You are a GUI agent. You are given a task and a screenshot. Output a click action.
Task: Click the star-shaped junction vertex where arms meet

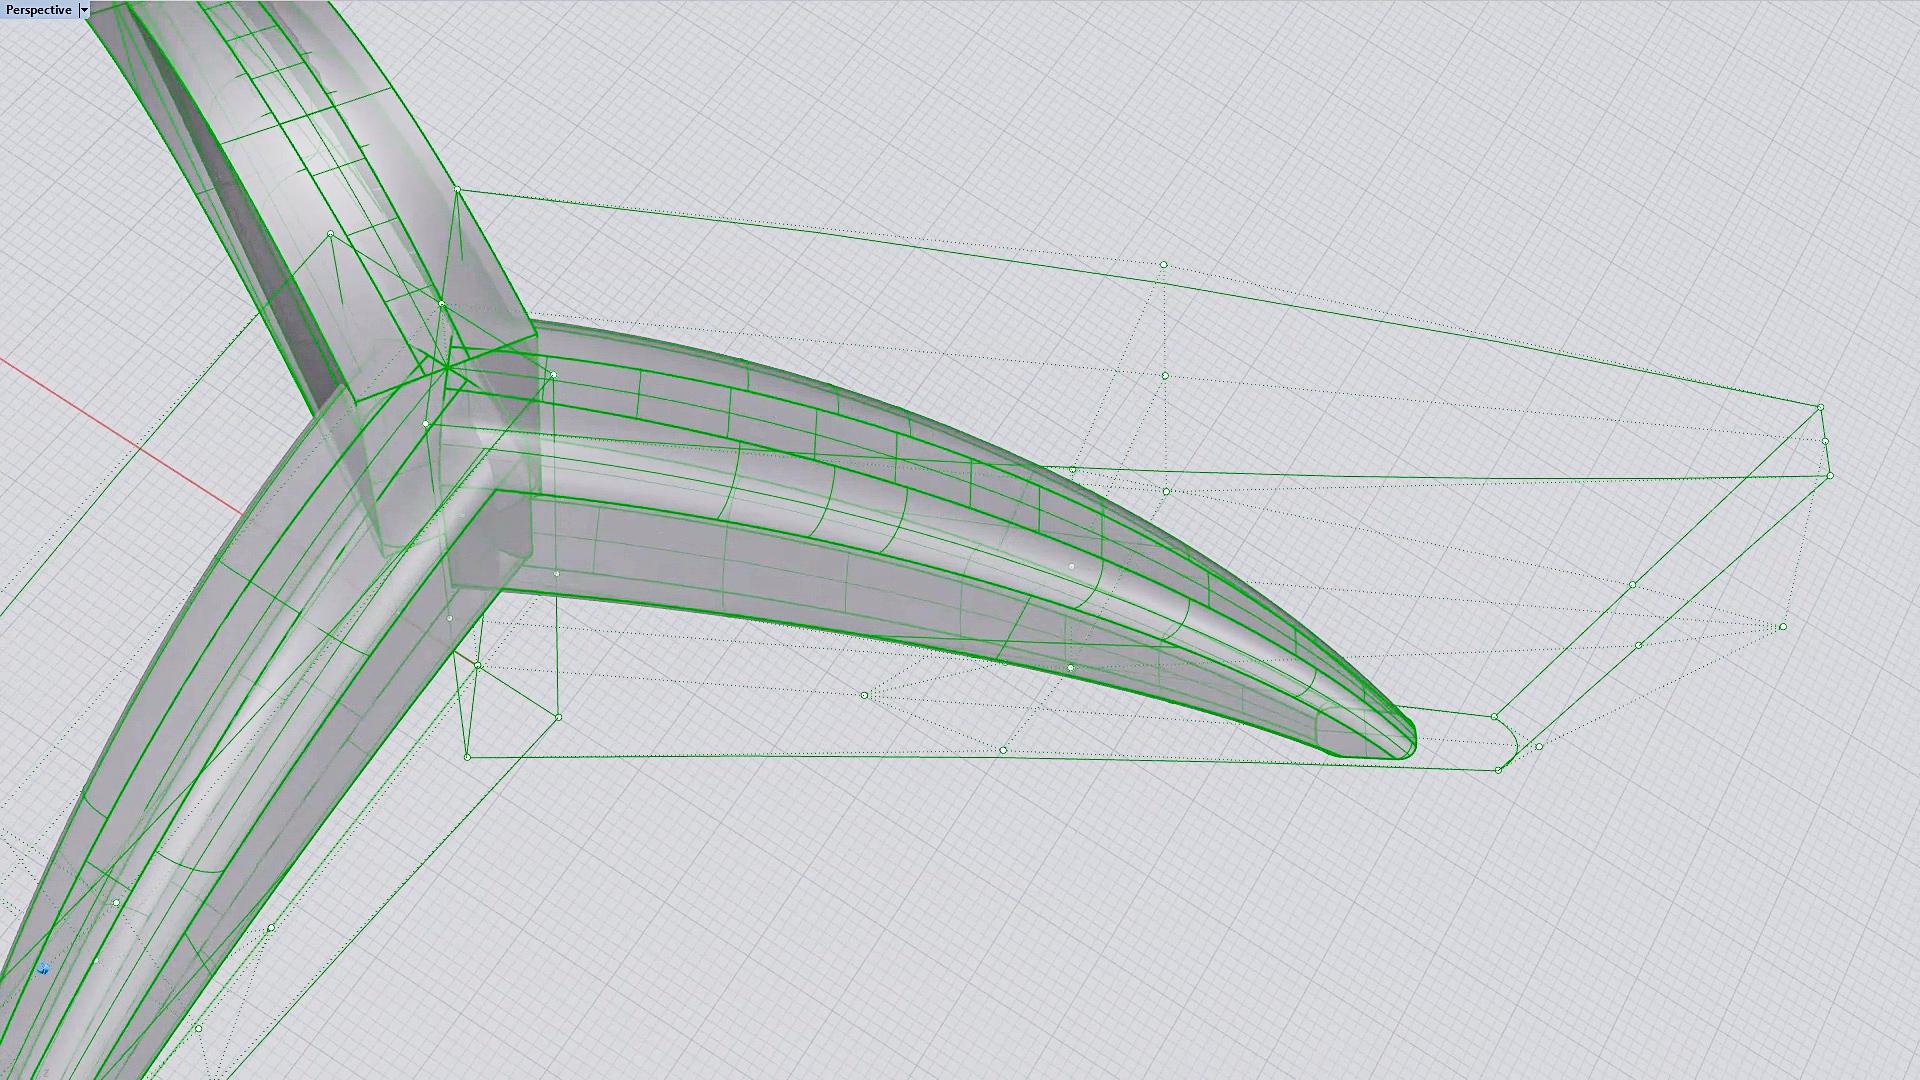pyautogui.click(x=447, y=369)
